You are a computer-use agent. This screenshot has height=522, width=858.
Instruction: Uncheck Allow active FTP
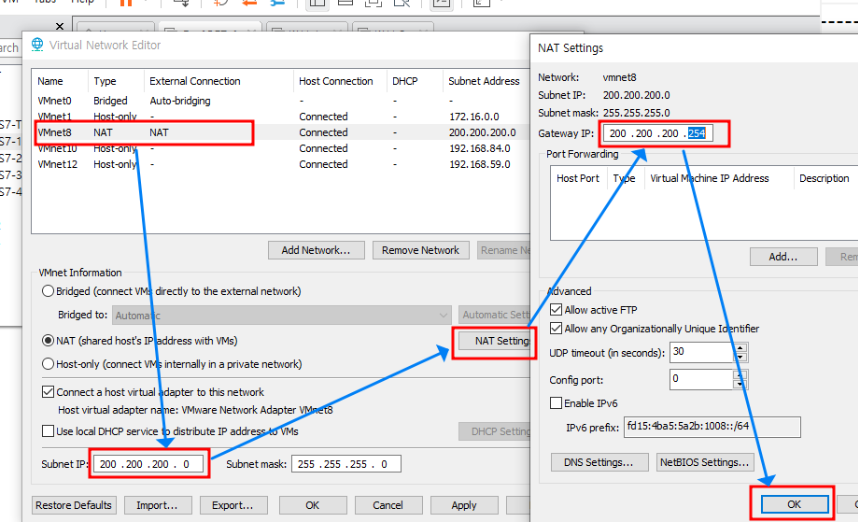coord(556,310)
